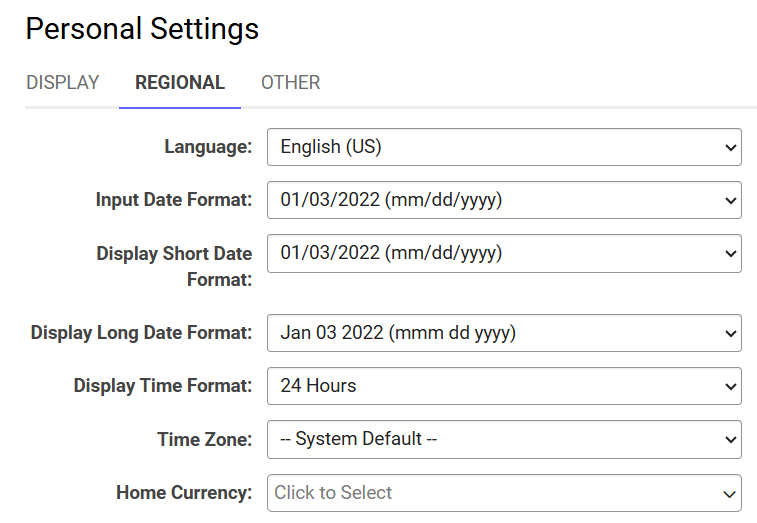Viewport: 757px width, 523px height.
Task: Click the Home Currency 'Click to Select' field
Action: click(x=504, y=493)
